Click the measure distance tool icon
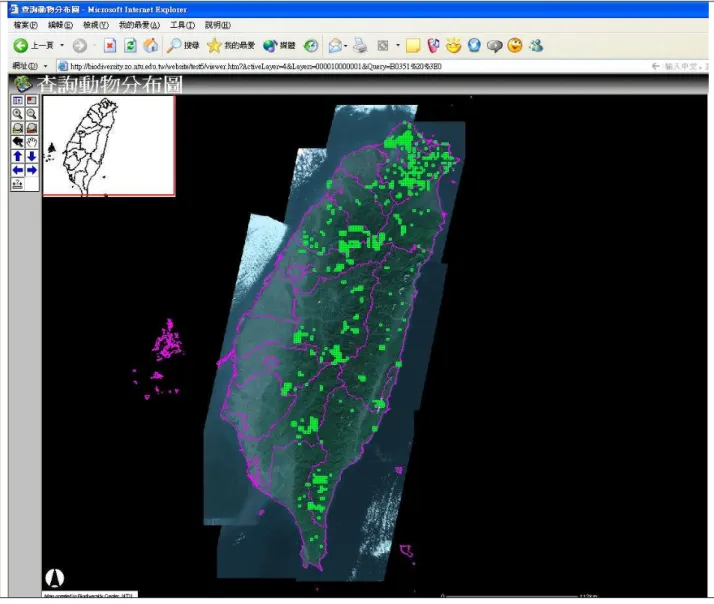Screen dimensions: 714x604 pos(17,184)
